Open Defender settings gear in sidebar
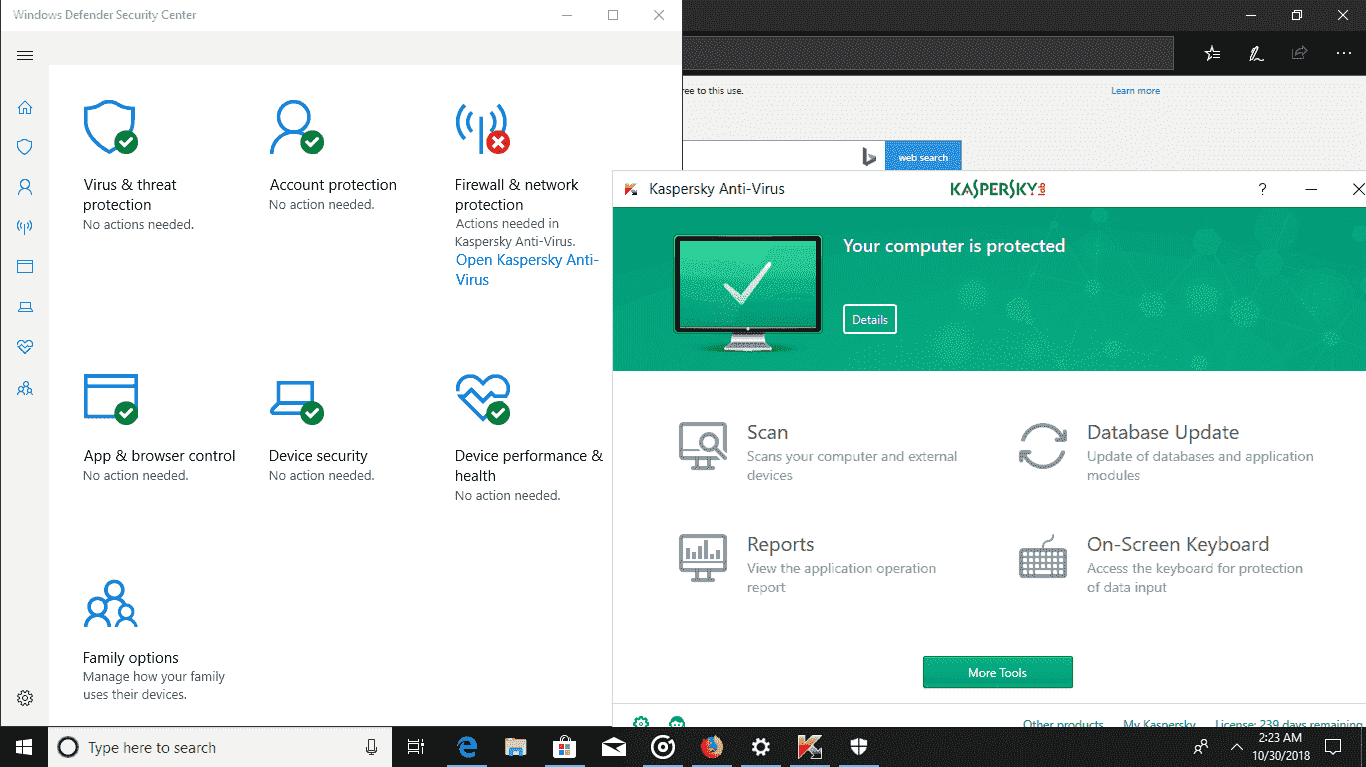 point(25,698)
